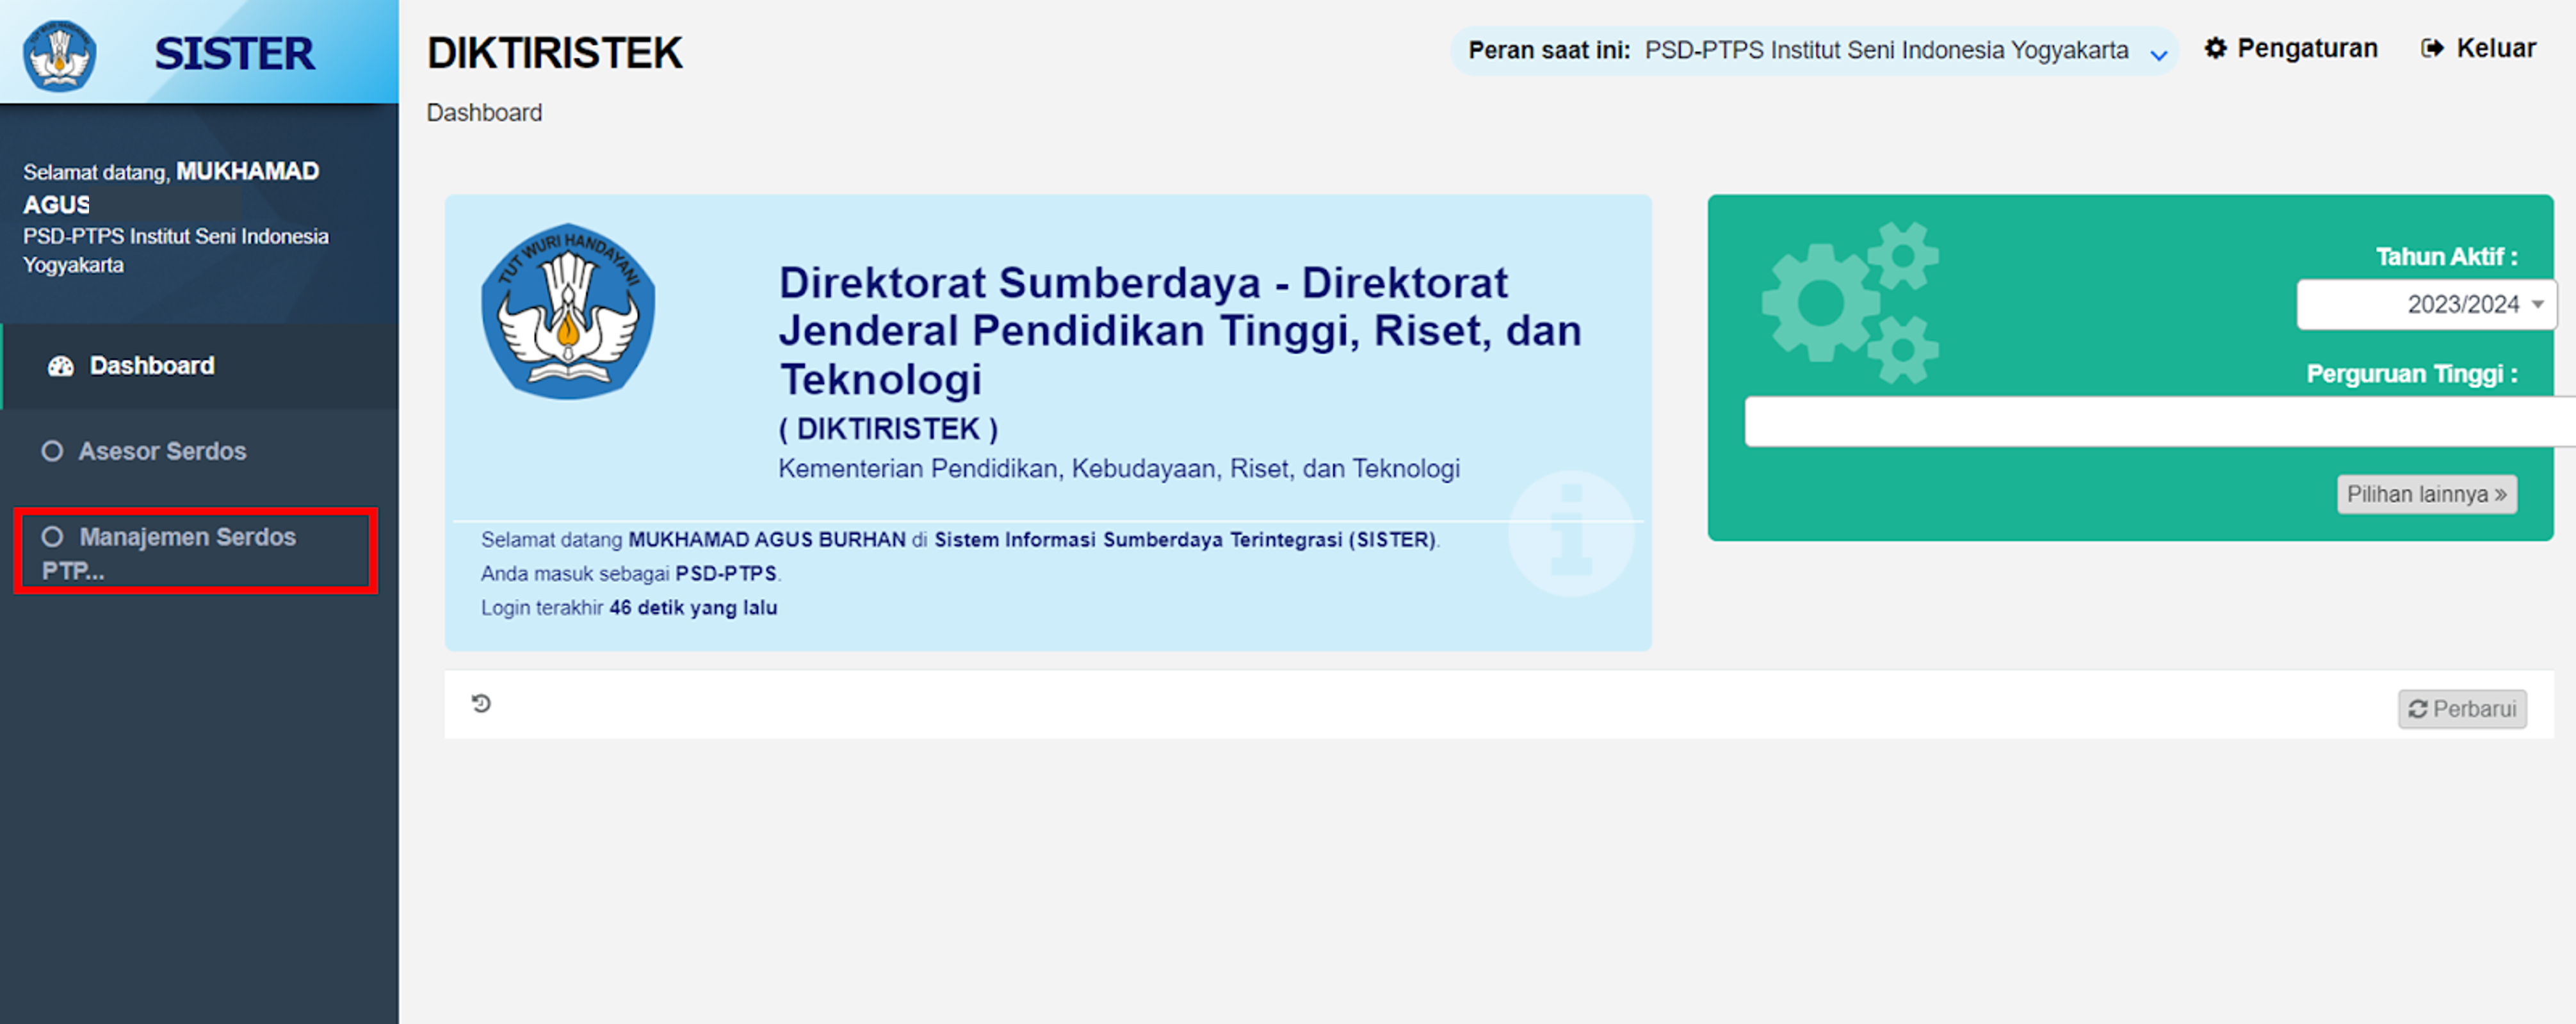
Task: Click the circle icon beside Asesor Serdos
Action: click(x=52, y=451)
